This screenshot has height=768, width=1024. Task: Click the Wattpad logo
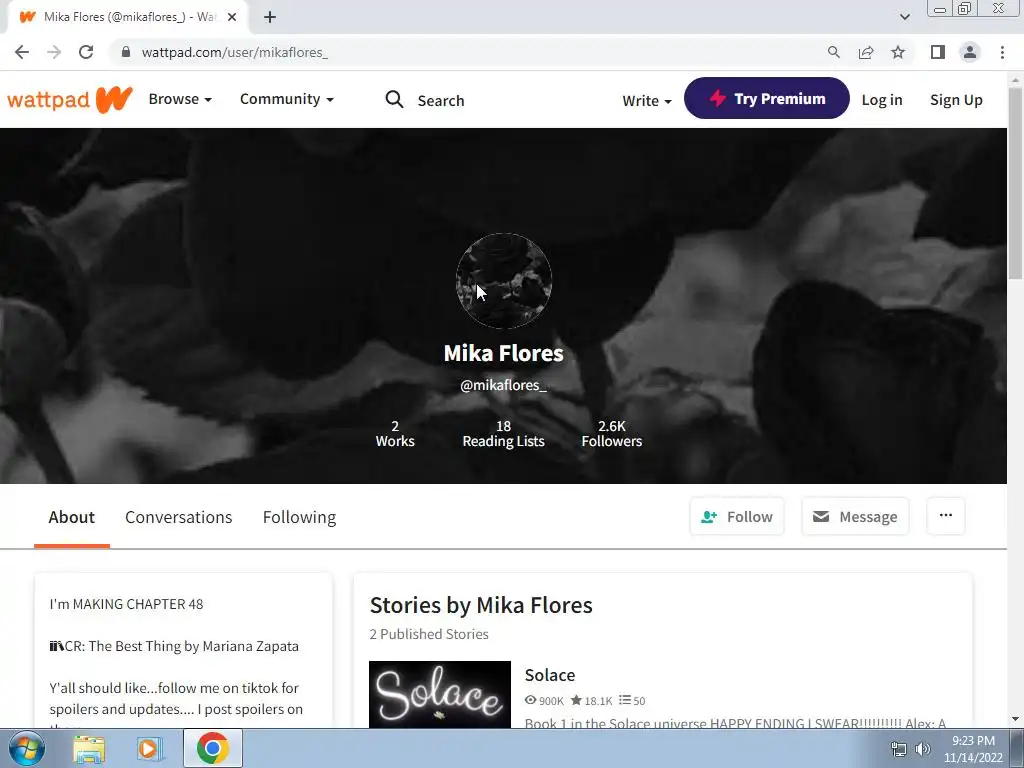[x=70, y=99]
